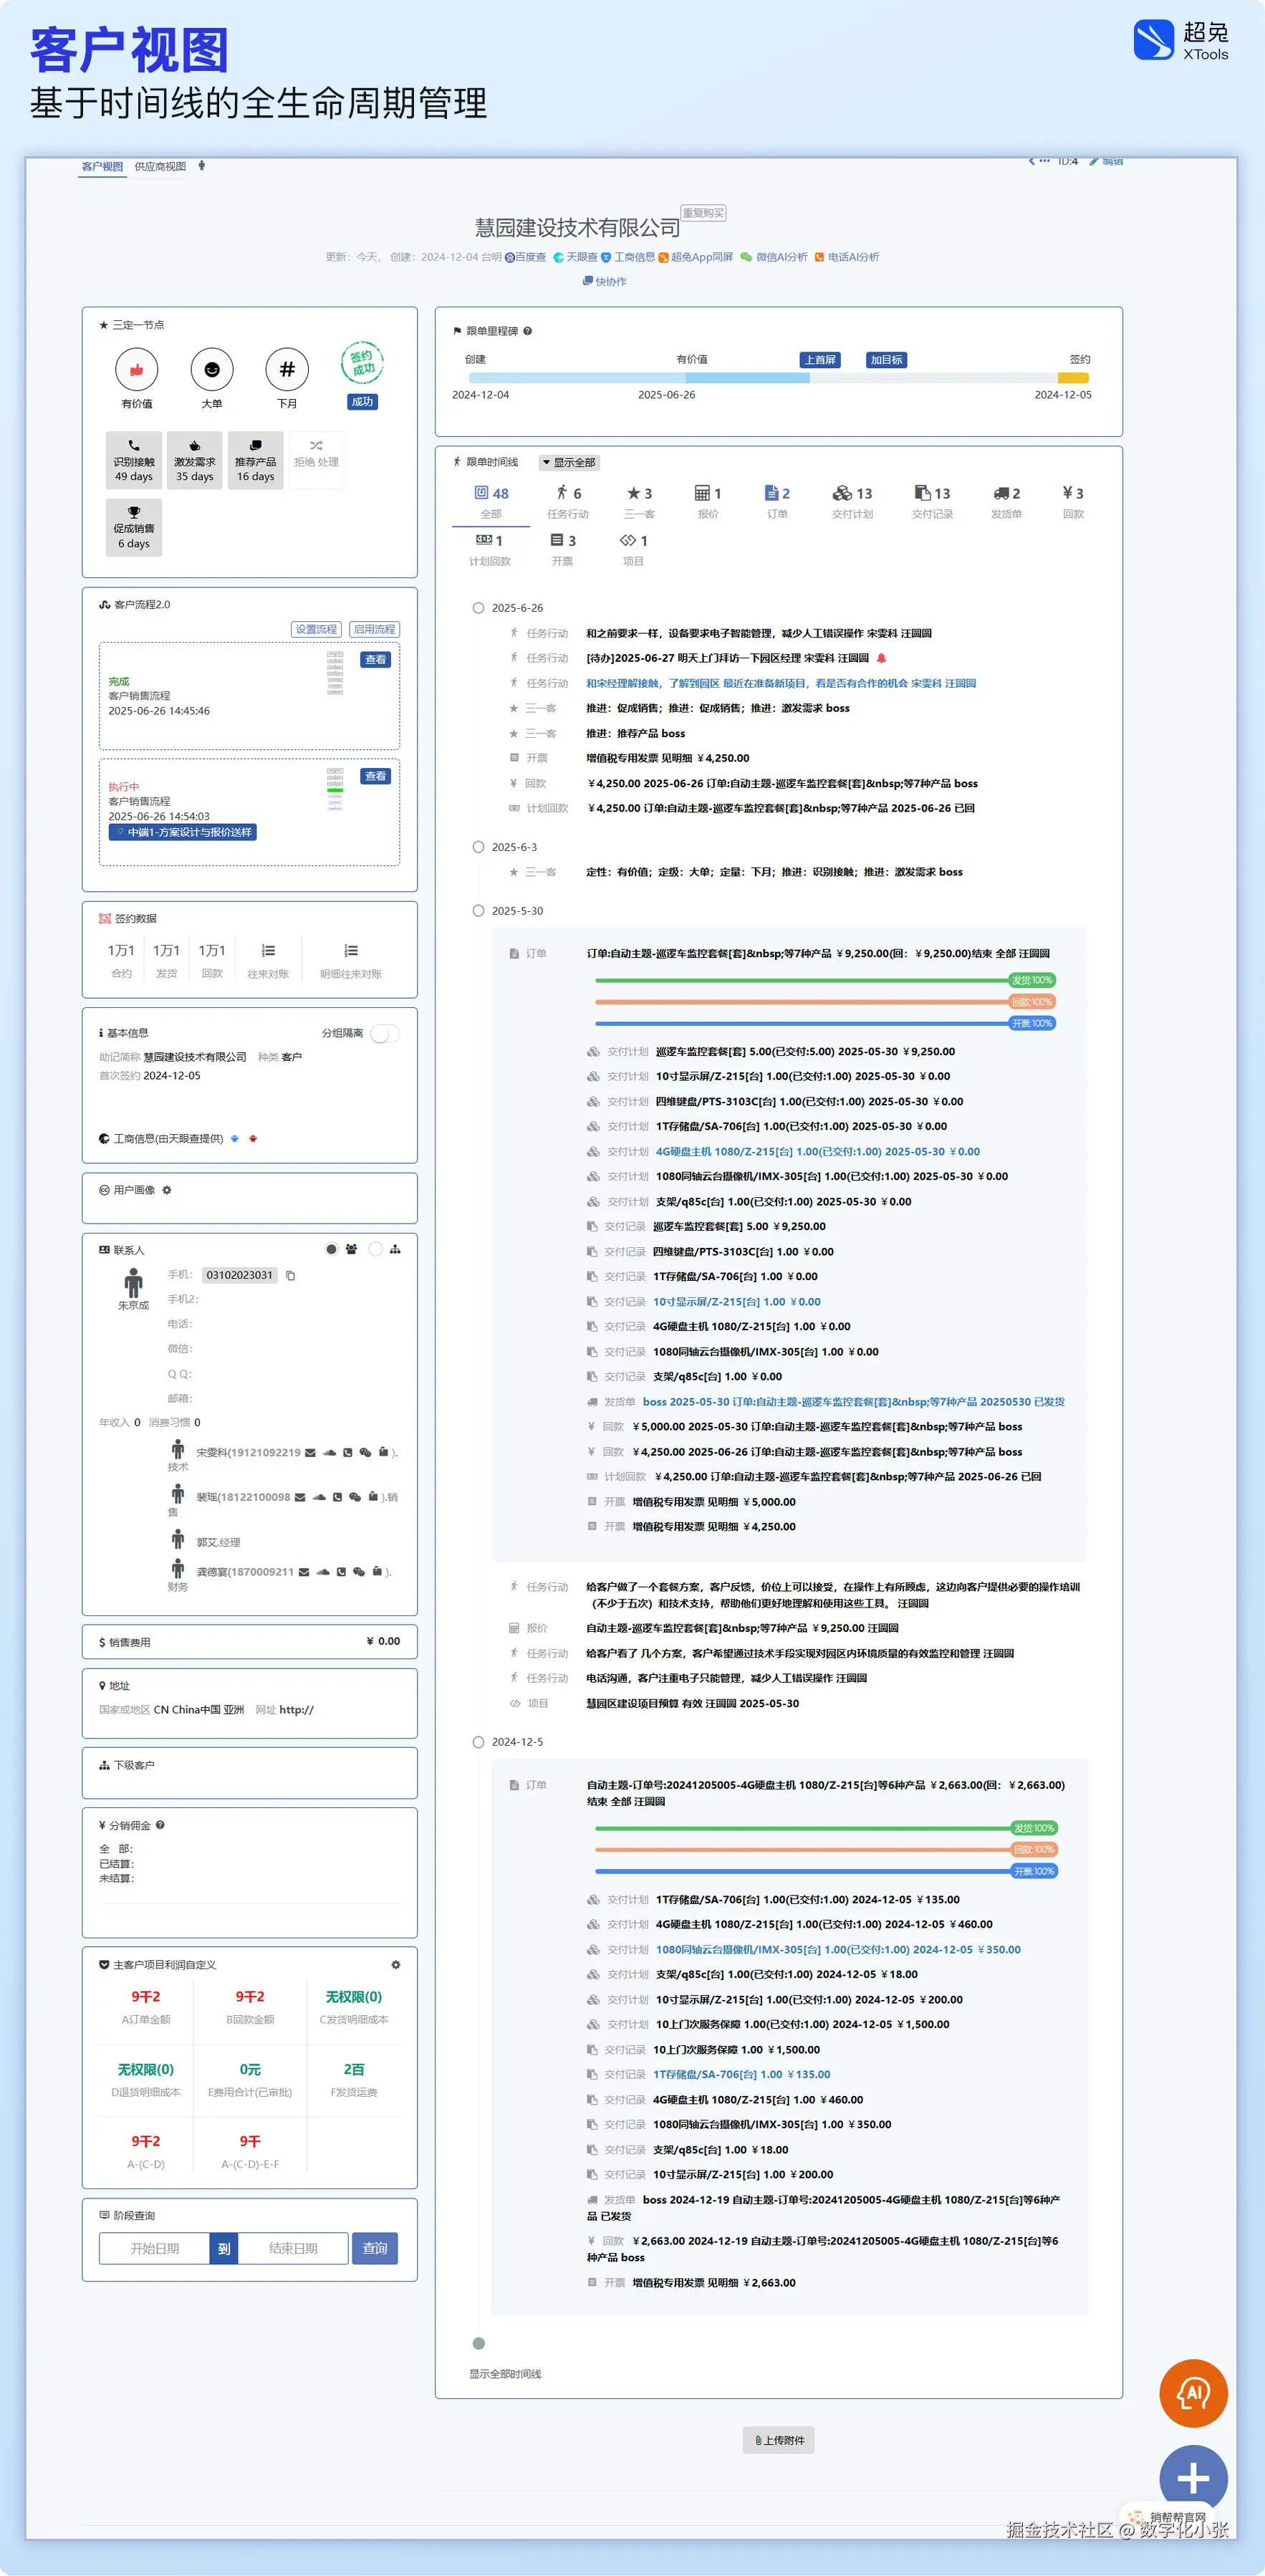Click the 往来对账 list icon

point(268,950)
